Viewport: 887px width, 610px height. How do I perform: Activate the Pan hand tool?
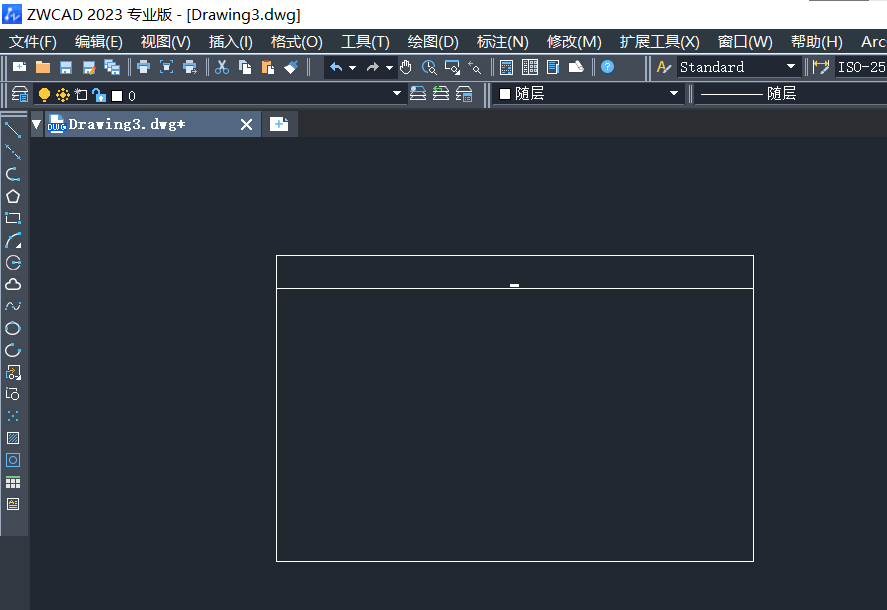point(406,67)
